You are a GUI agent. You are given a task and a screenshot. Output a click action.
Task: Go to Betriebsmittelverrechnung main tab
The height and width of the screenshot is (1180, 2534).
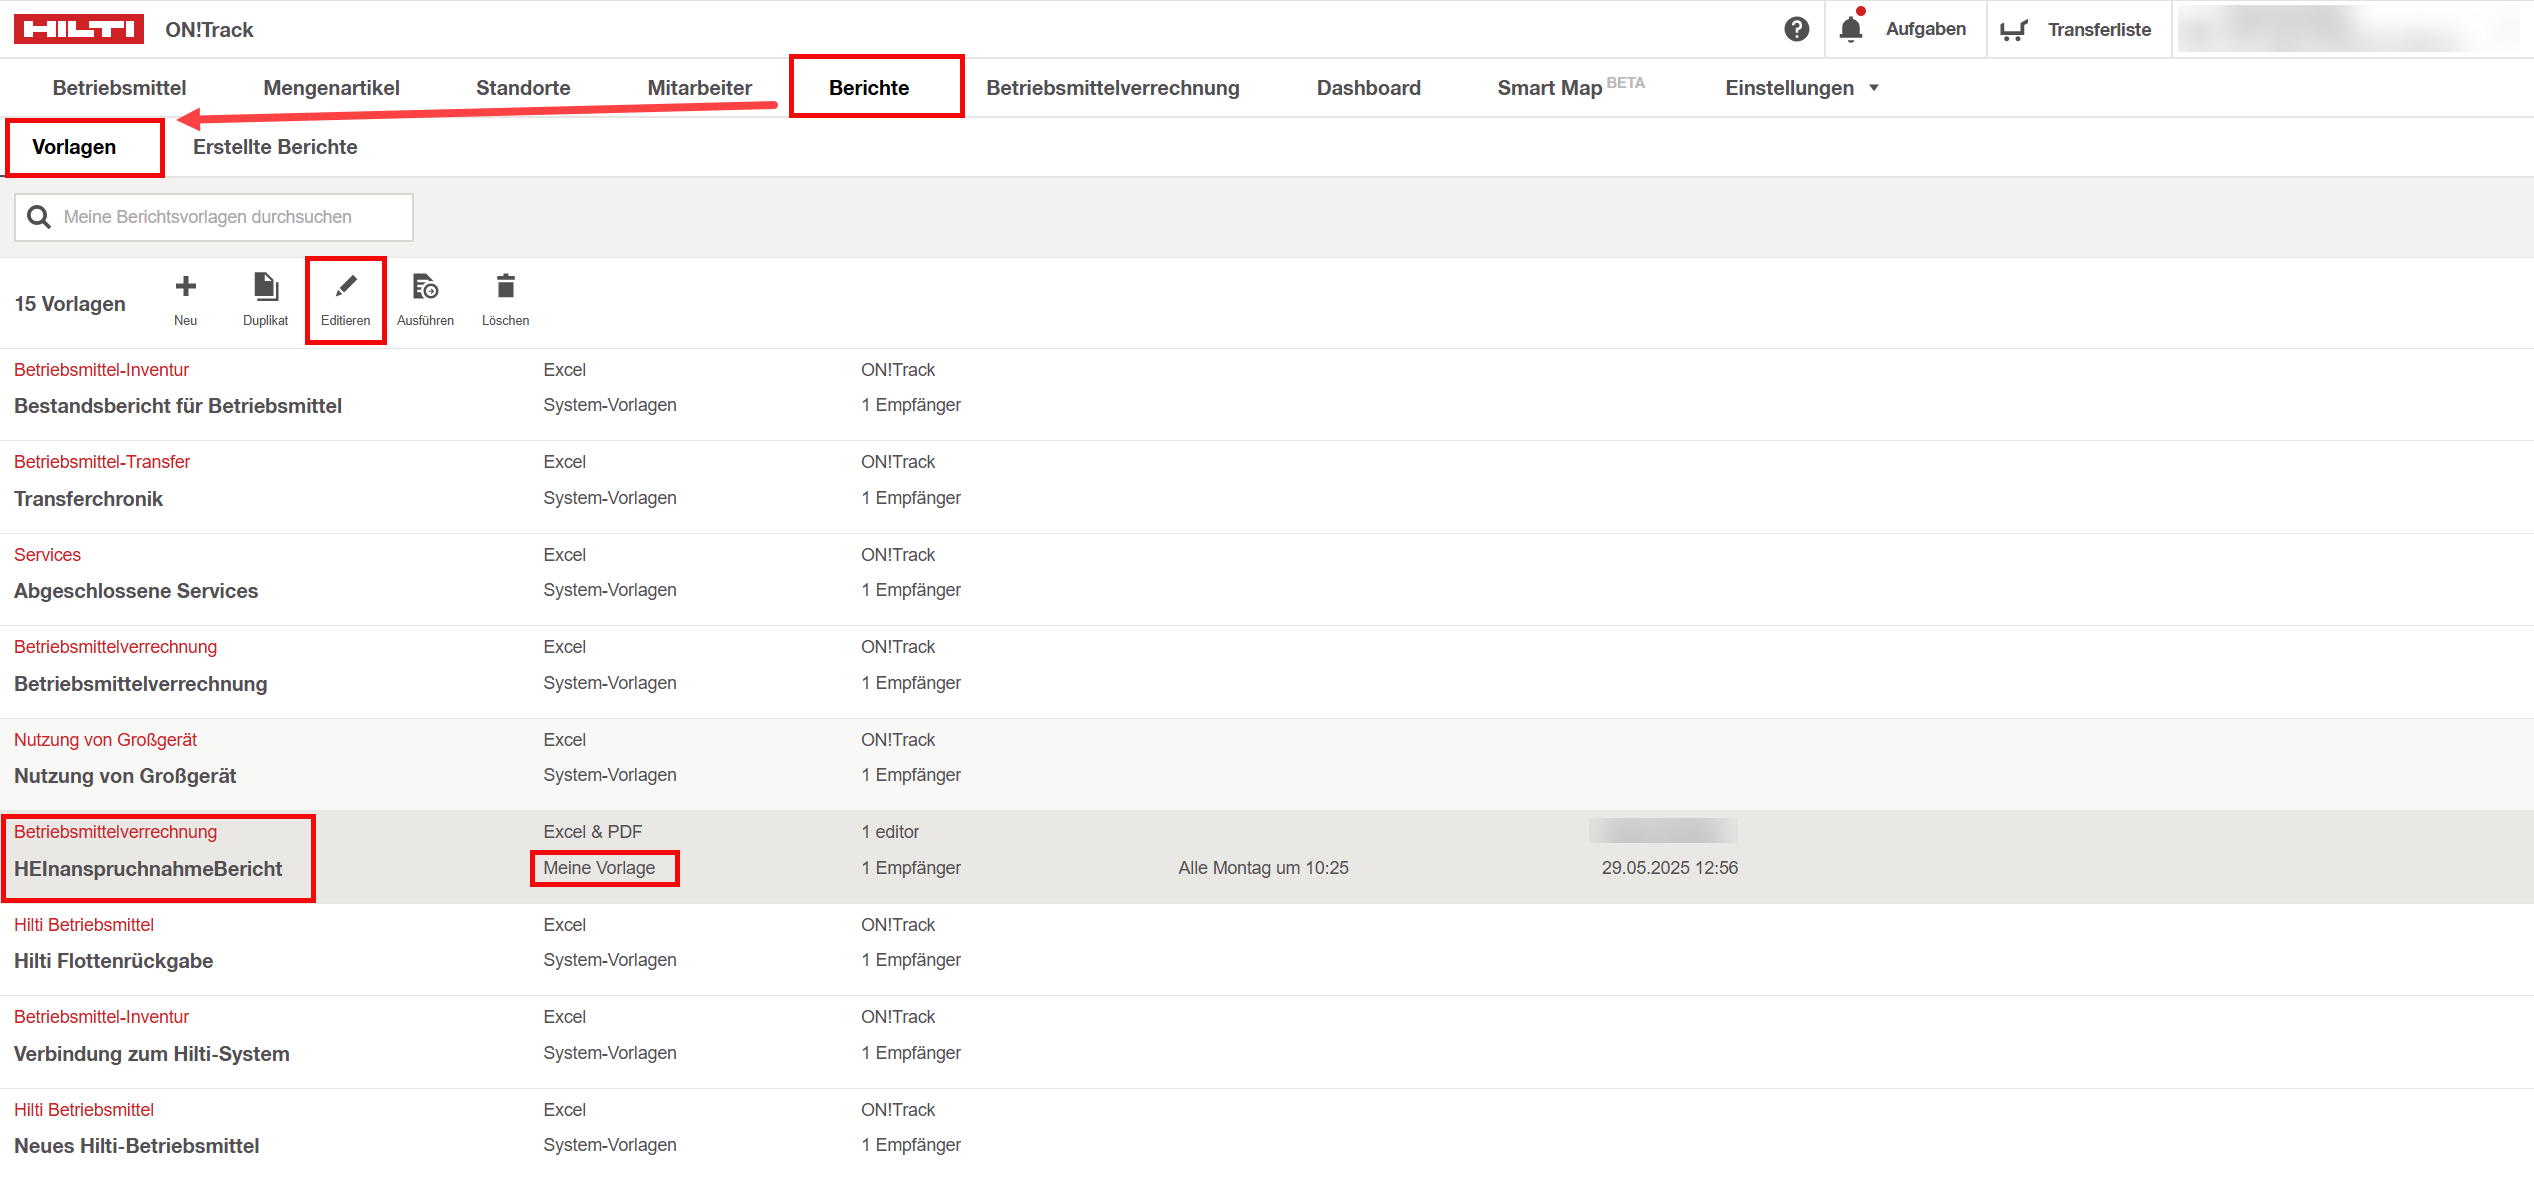1113,88
